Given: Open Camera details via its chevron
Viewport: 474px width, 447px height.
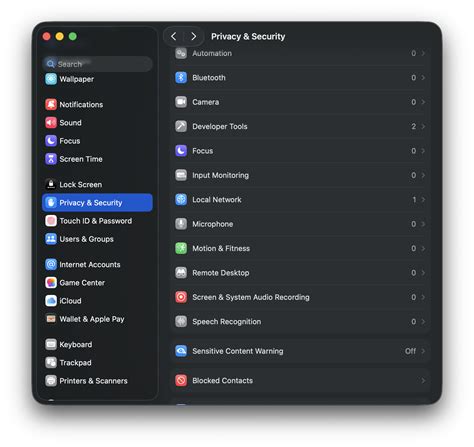Looking at the screenshot, I should [423, 102].
